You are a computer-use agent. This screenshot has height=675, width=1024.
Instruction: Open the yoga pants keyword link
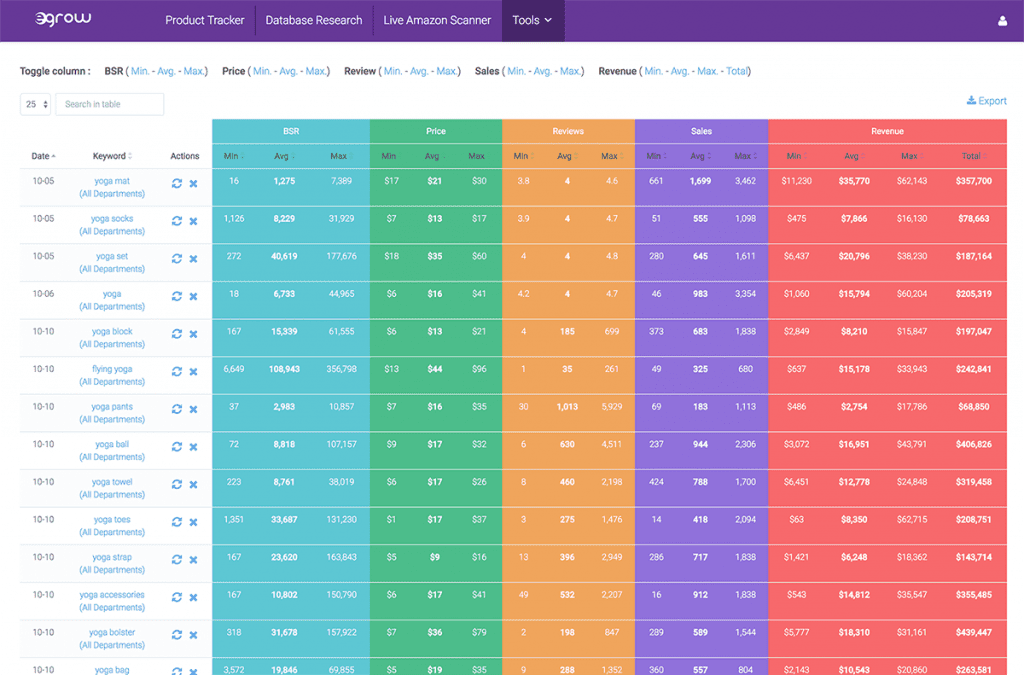(x=112, y=407)
